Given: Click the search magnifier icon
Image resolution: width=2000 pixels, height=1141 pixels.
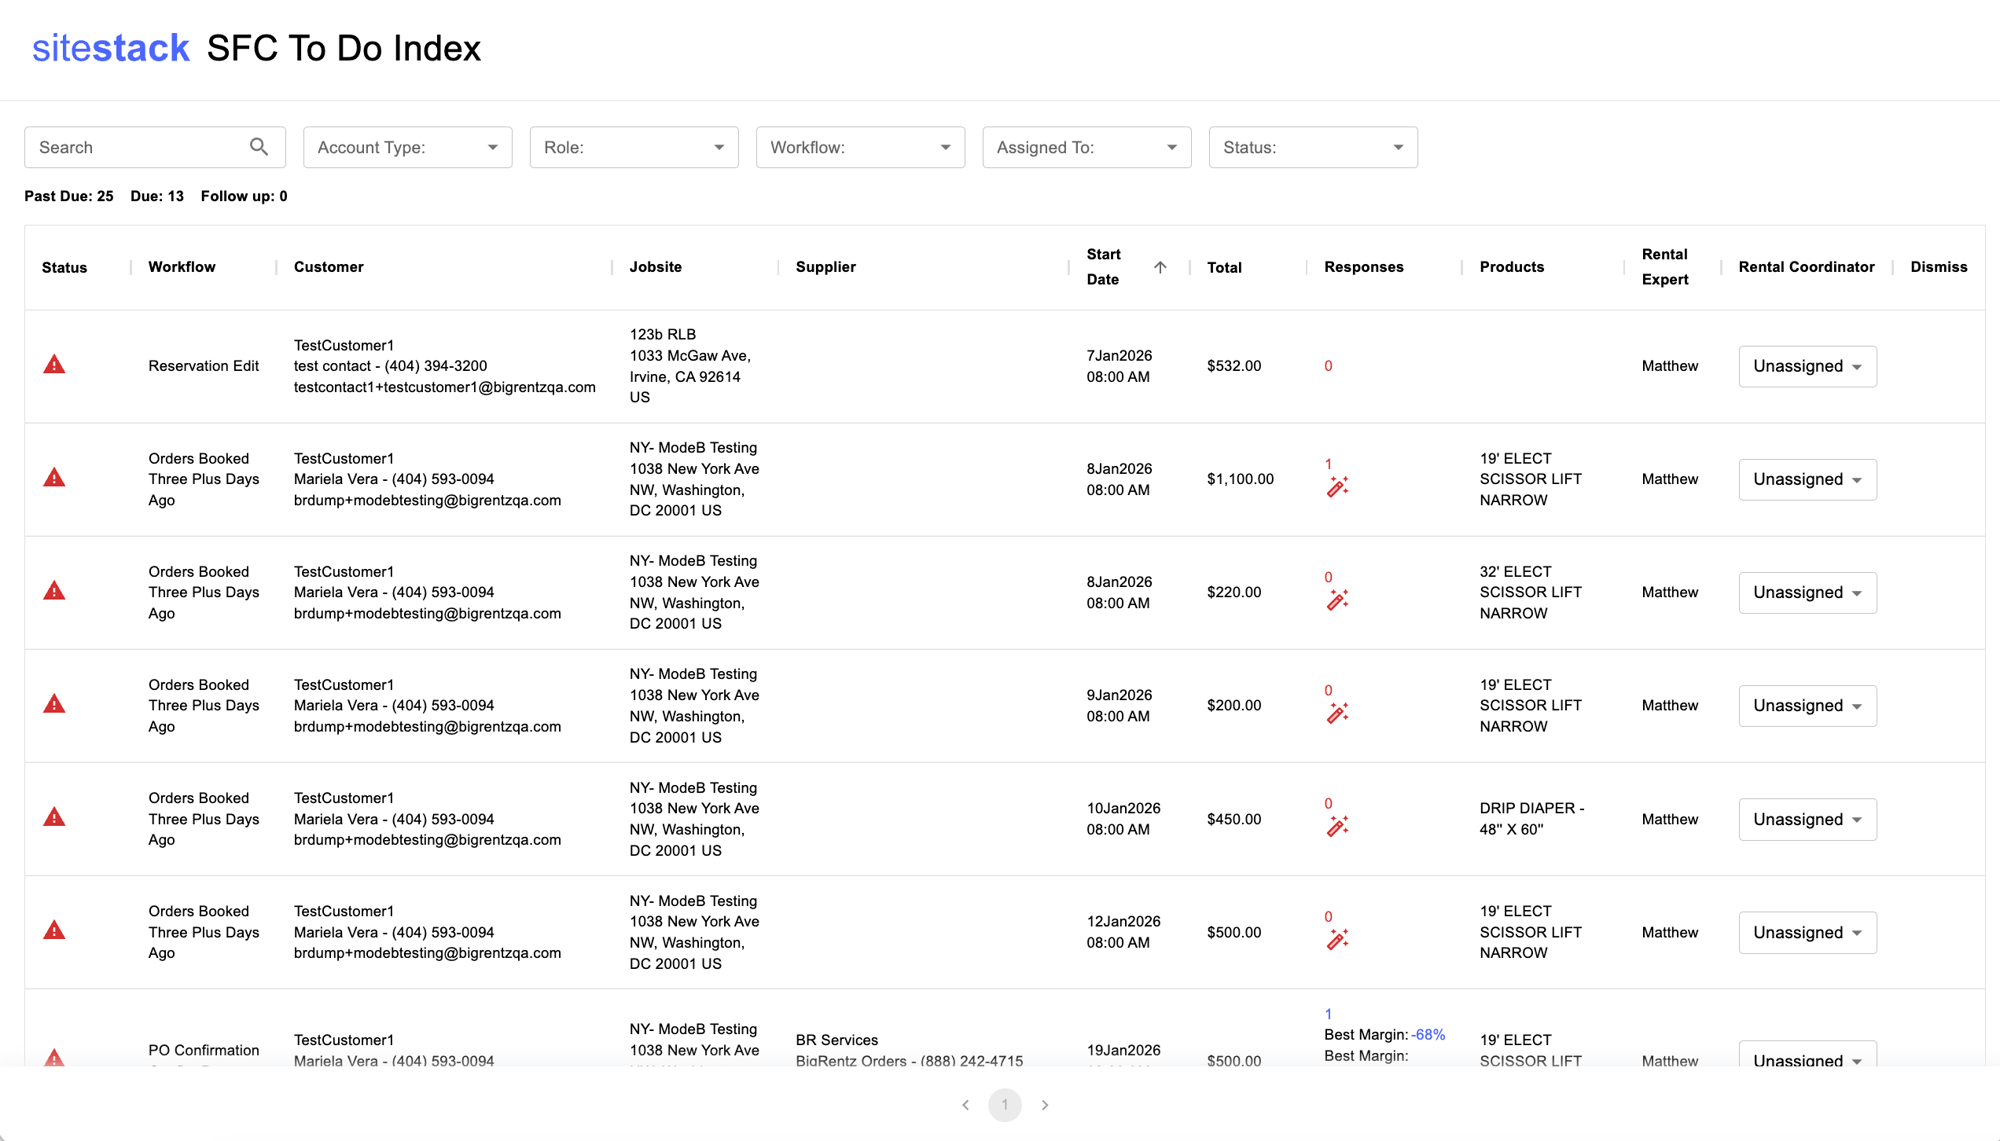Looking at the screenshot, I should coord(259,147).
